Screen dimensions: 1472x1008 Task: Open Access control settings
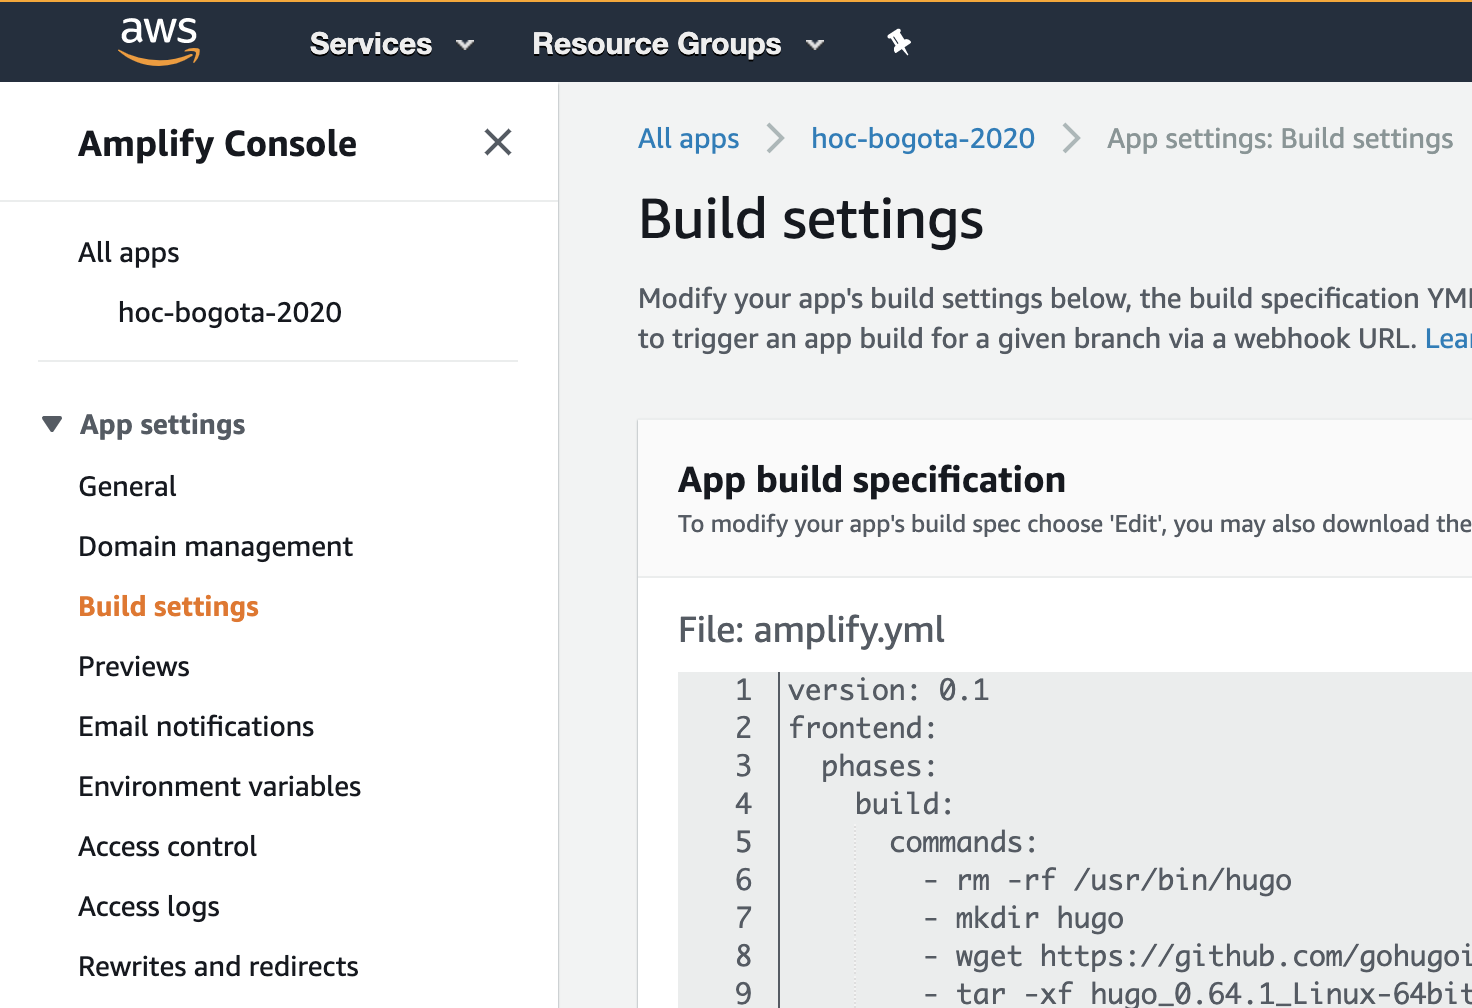tap(167, 846)
